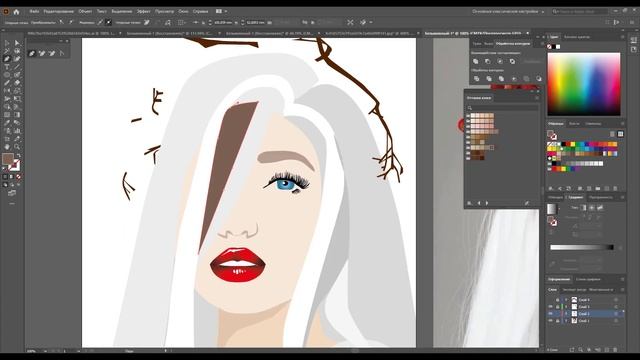Pick the Delete Anchor Point tool in pen flyout
Image resolution: width=640 pixels, height=360 pixels.
tap(52, 53)
